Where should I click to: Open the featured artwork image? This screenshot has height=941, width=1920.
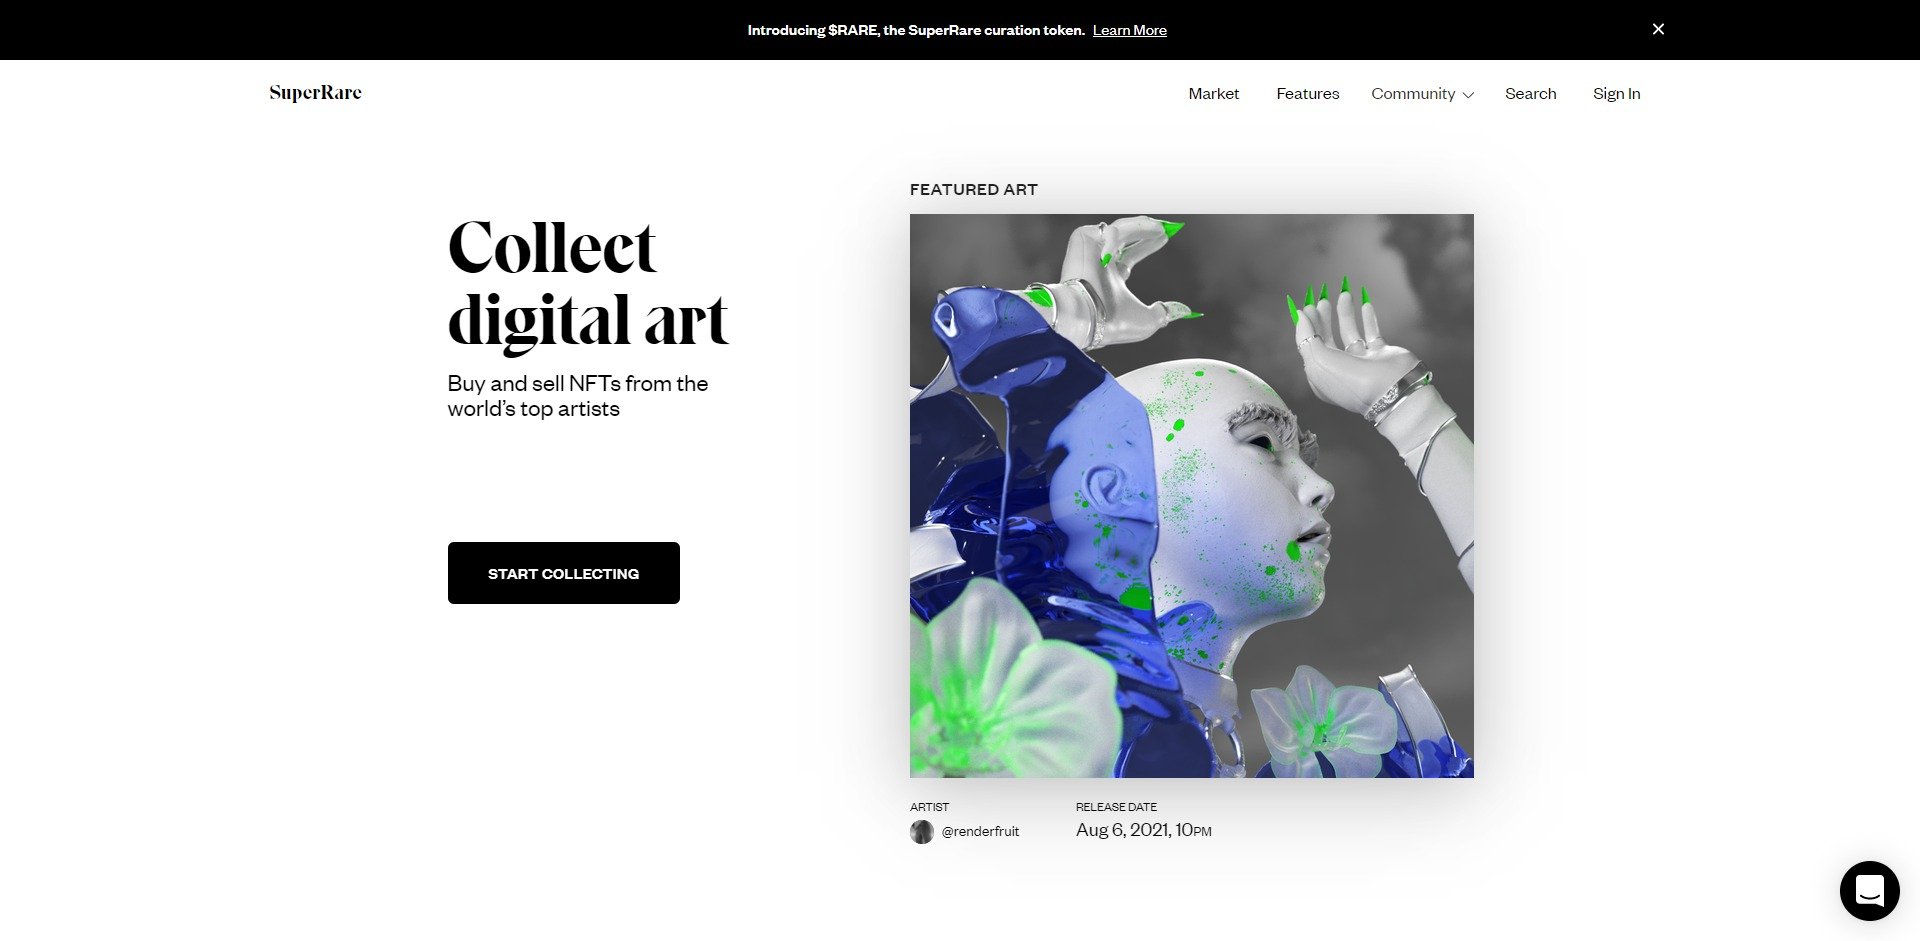click(x=1192, y=496)
